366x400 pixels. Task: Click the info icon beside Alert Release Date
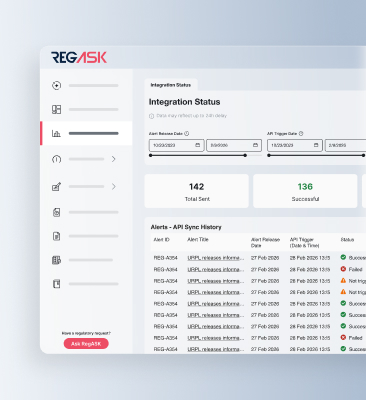[x=187, y=133]
